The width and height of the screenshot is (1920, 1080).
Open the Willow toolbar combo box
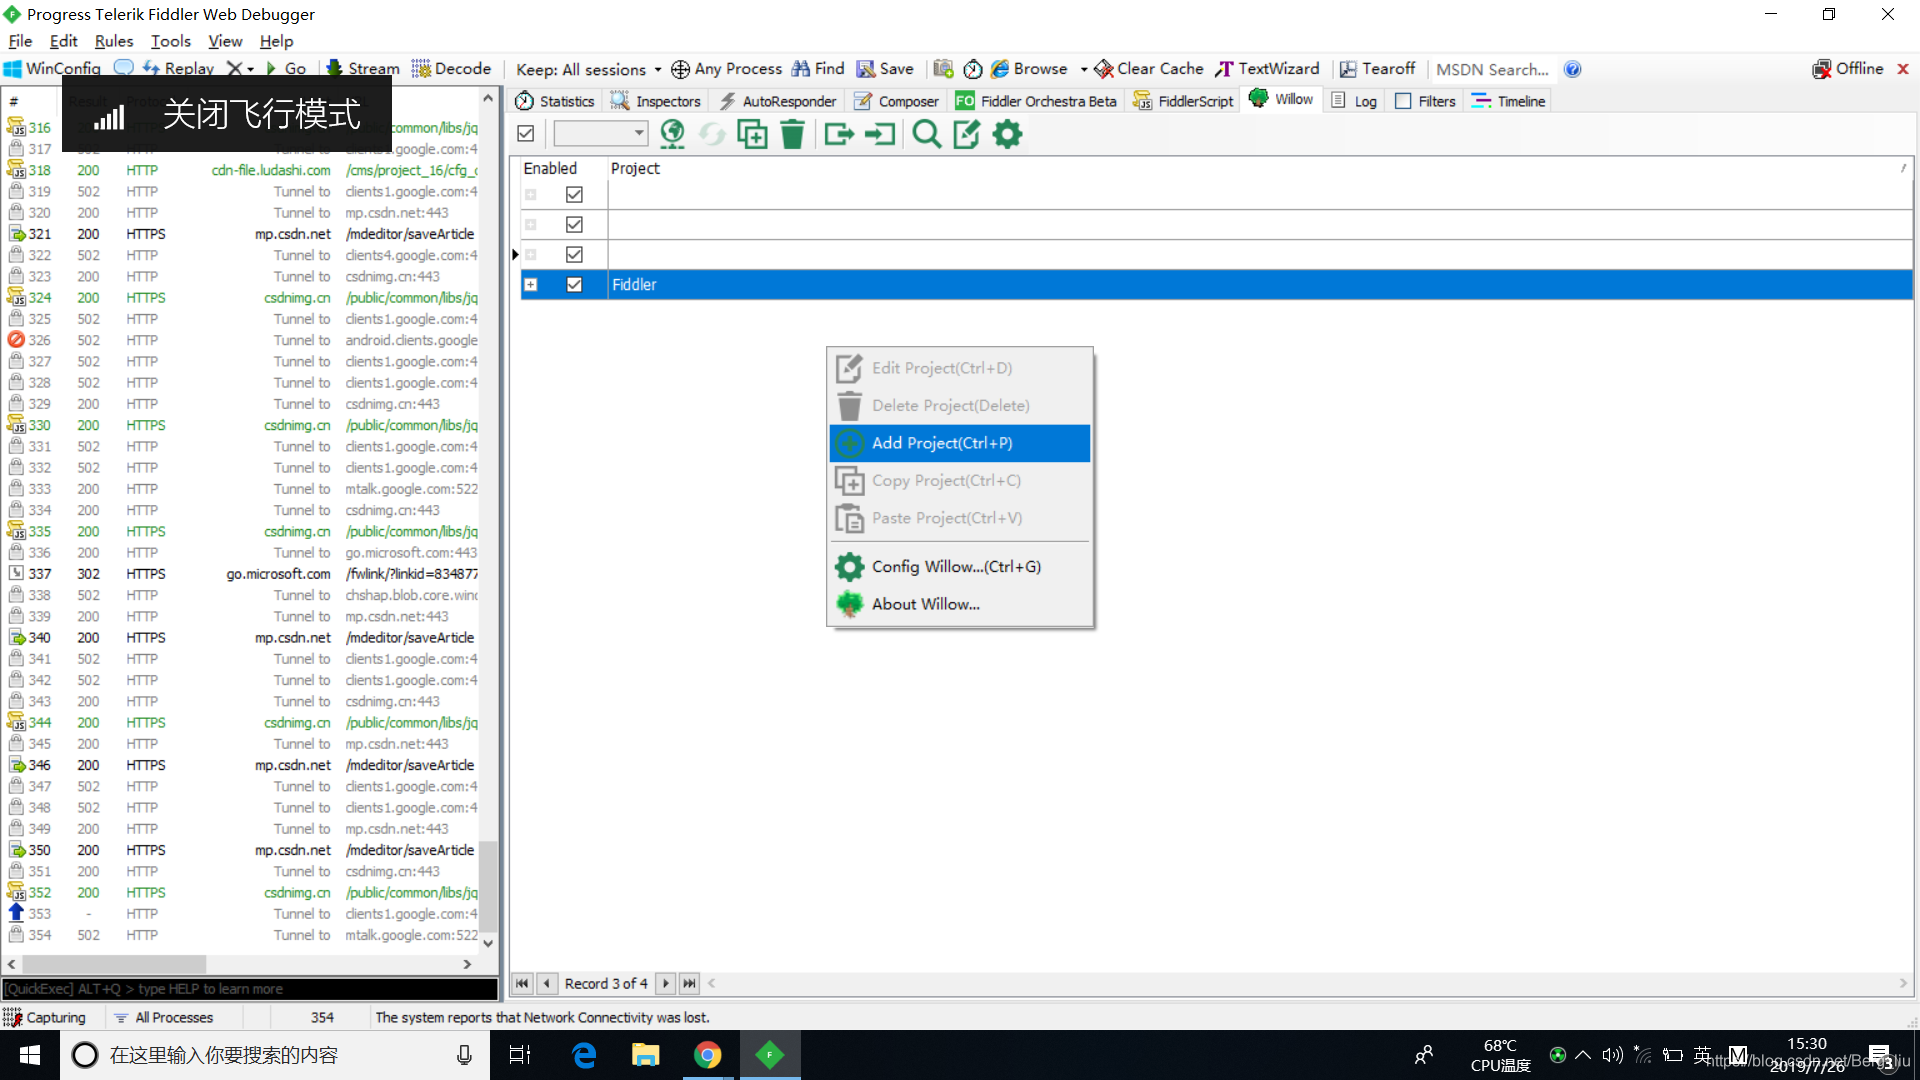tap(601, 133)
